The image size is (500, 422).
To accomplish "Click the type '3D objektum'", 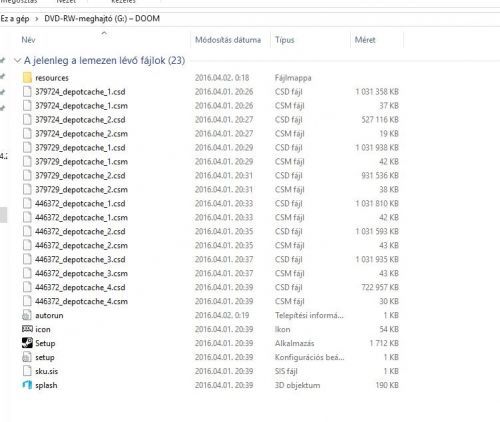I will (x=297, y=386).
